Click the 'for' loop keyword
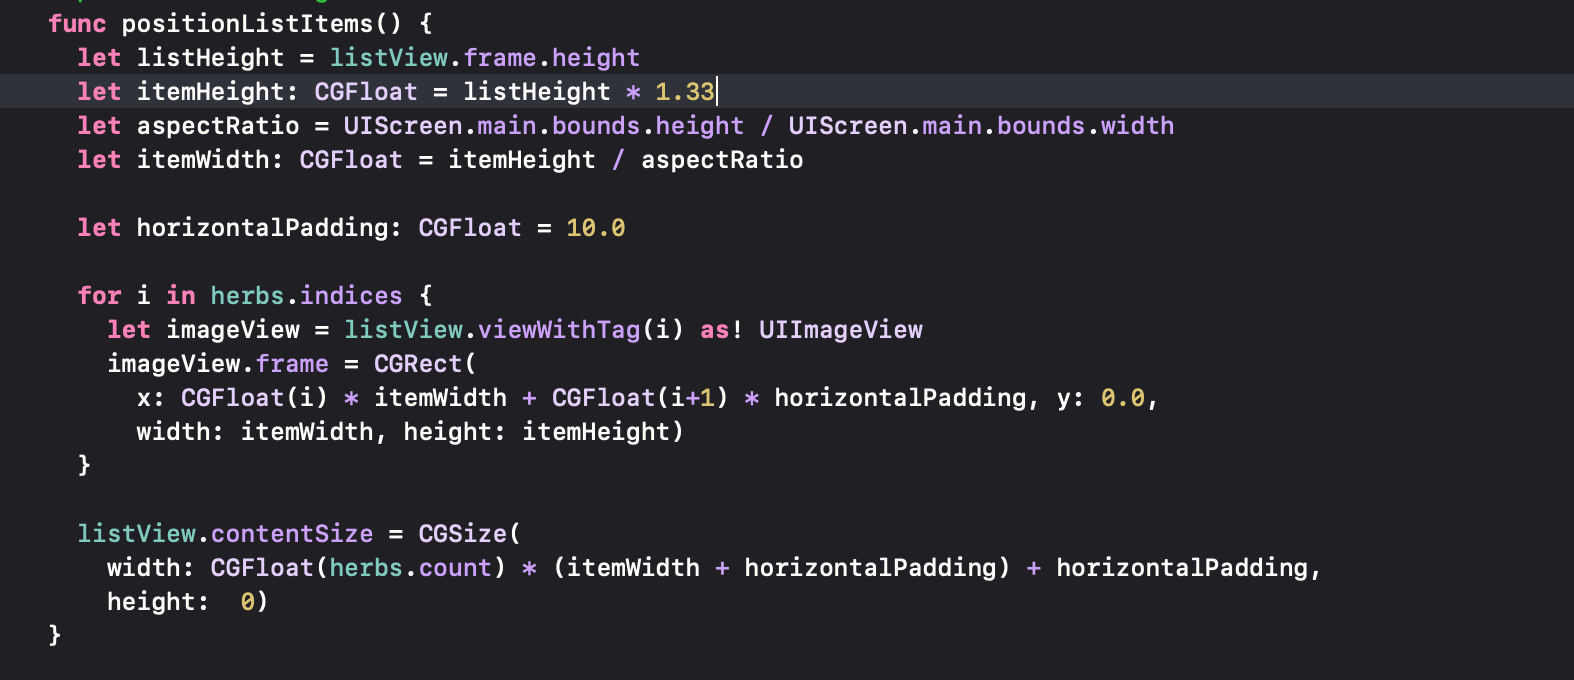 coord(99,296)
